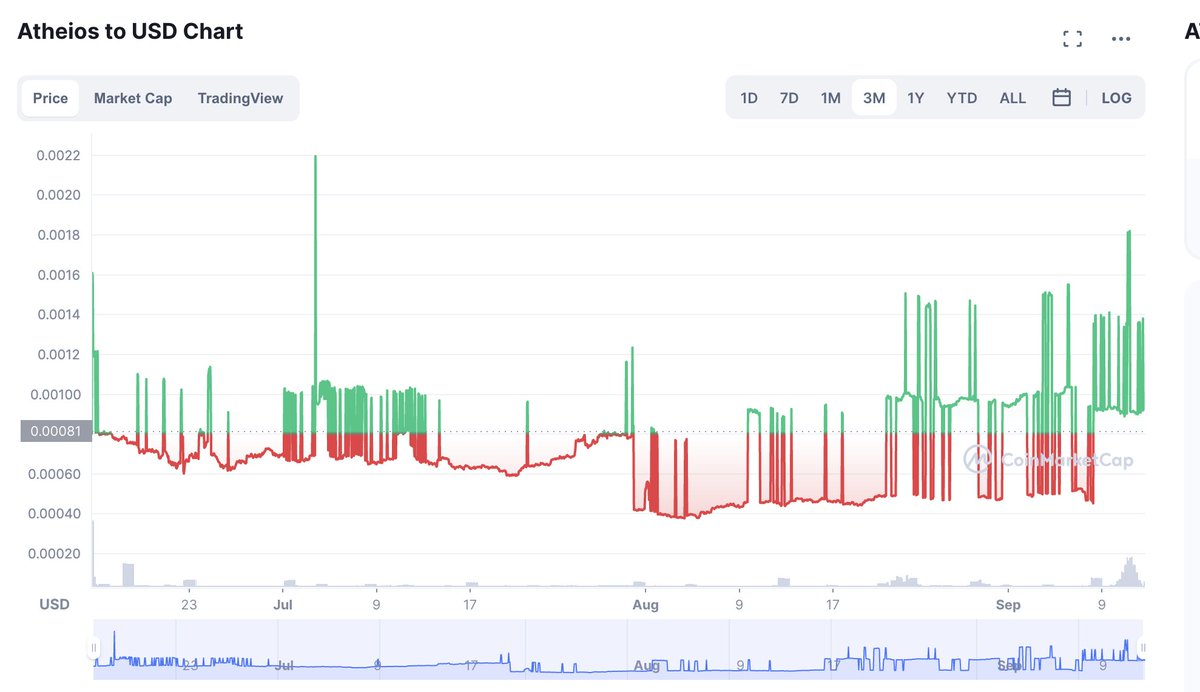The width and height of the screenshot is (1200, 692).
Task: Select the 1M time range
Action: pos(831,98)
